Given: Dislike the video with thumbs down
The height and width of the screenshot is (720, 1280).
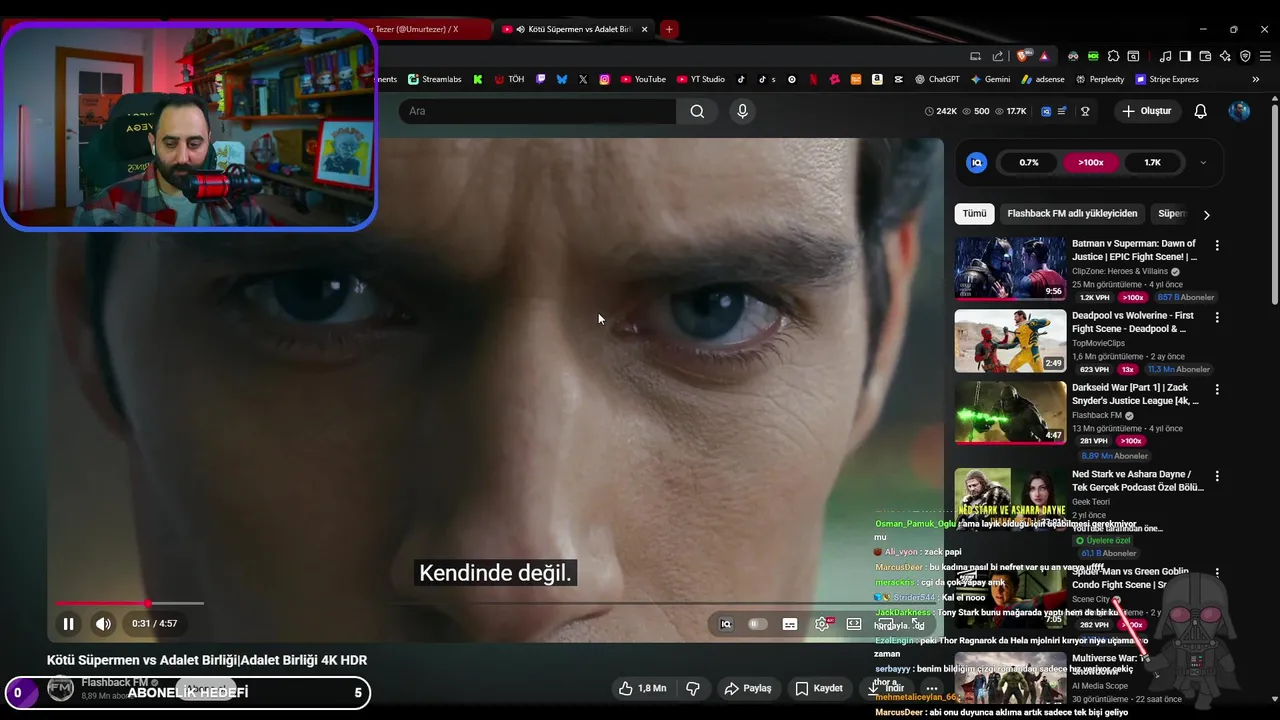Looking at the screenshot, I should coord(692,688).
